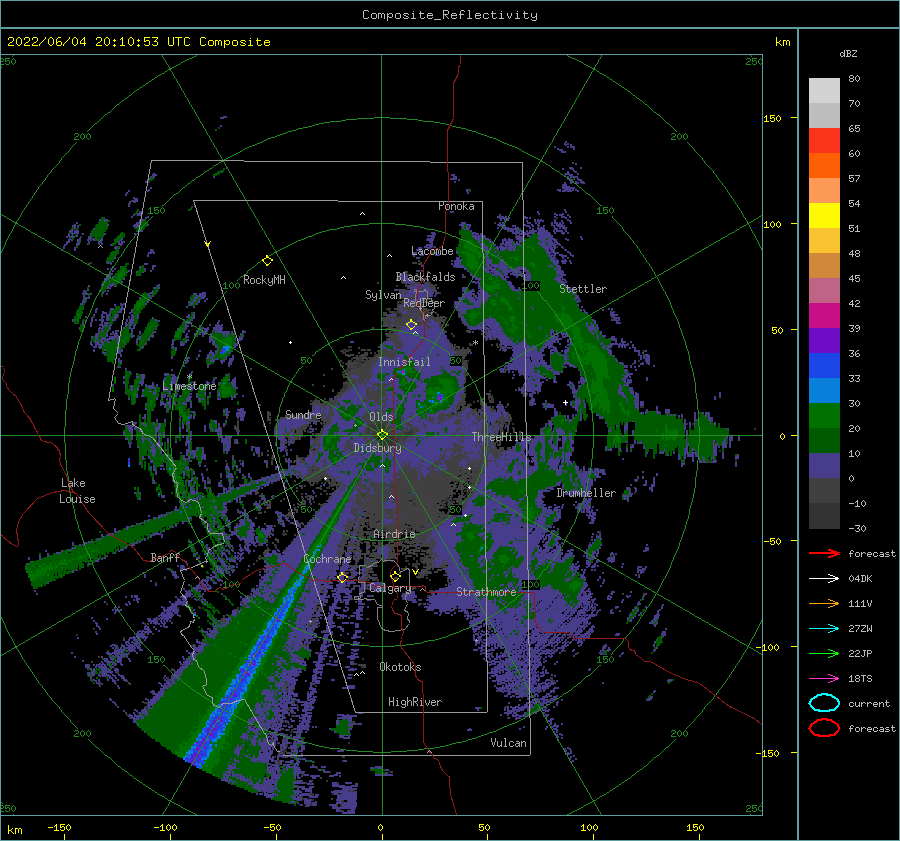The height and width of the screenshot is (841, 900).
Task: Pick the slate purple swatch above 0
Action: [x=824, y=466]
